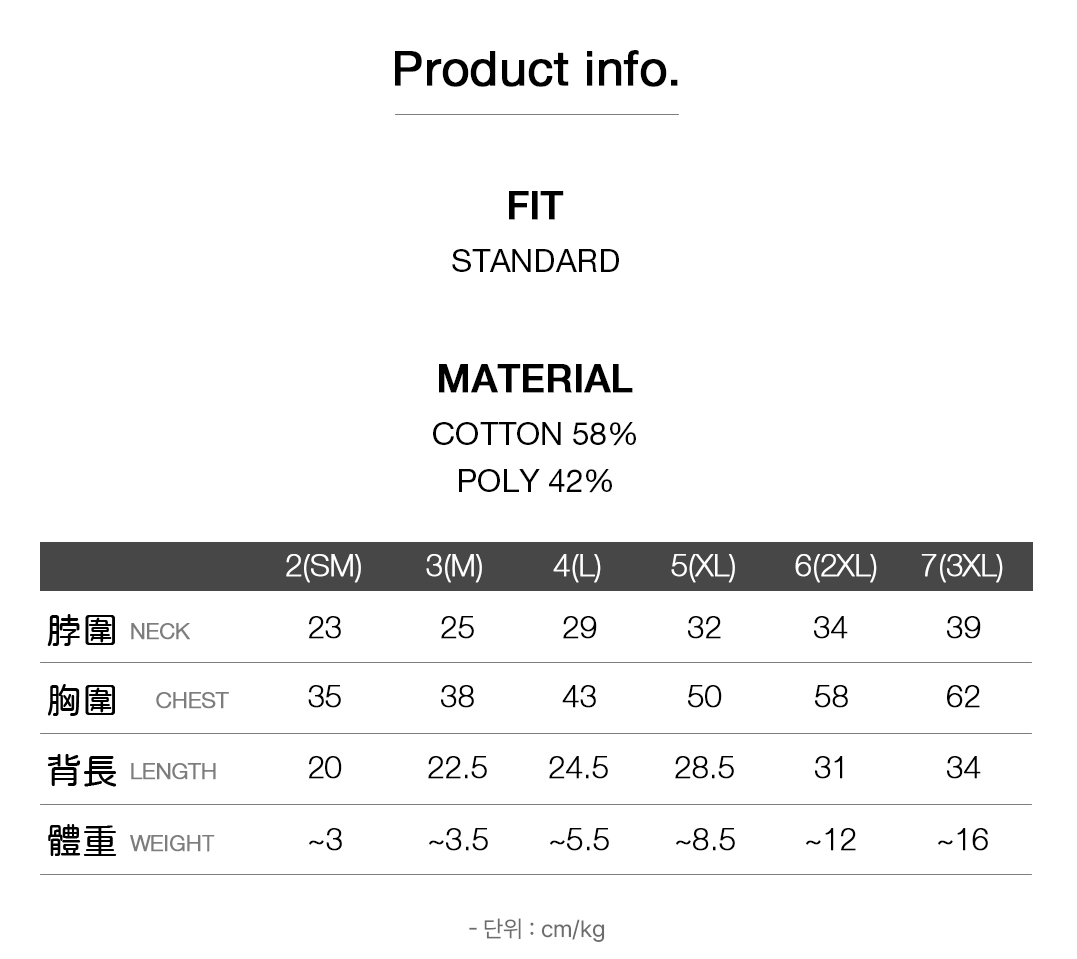
Task: Click the 2(SM) size column header
Action: click(x=323, y=567)
